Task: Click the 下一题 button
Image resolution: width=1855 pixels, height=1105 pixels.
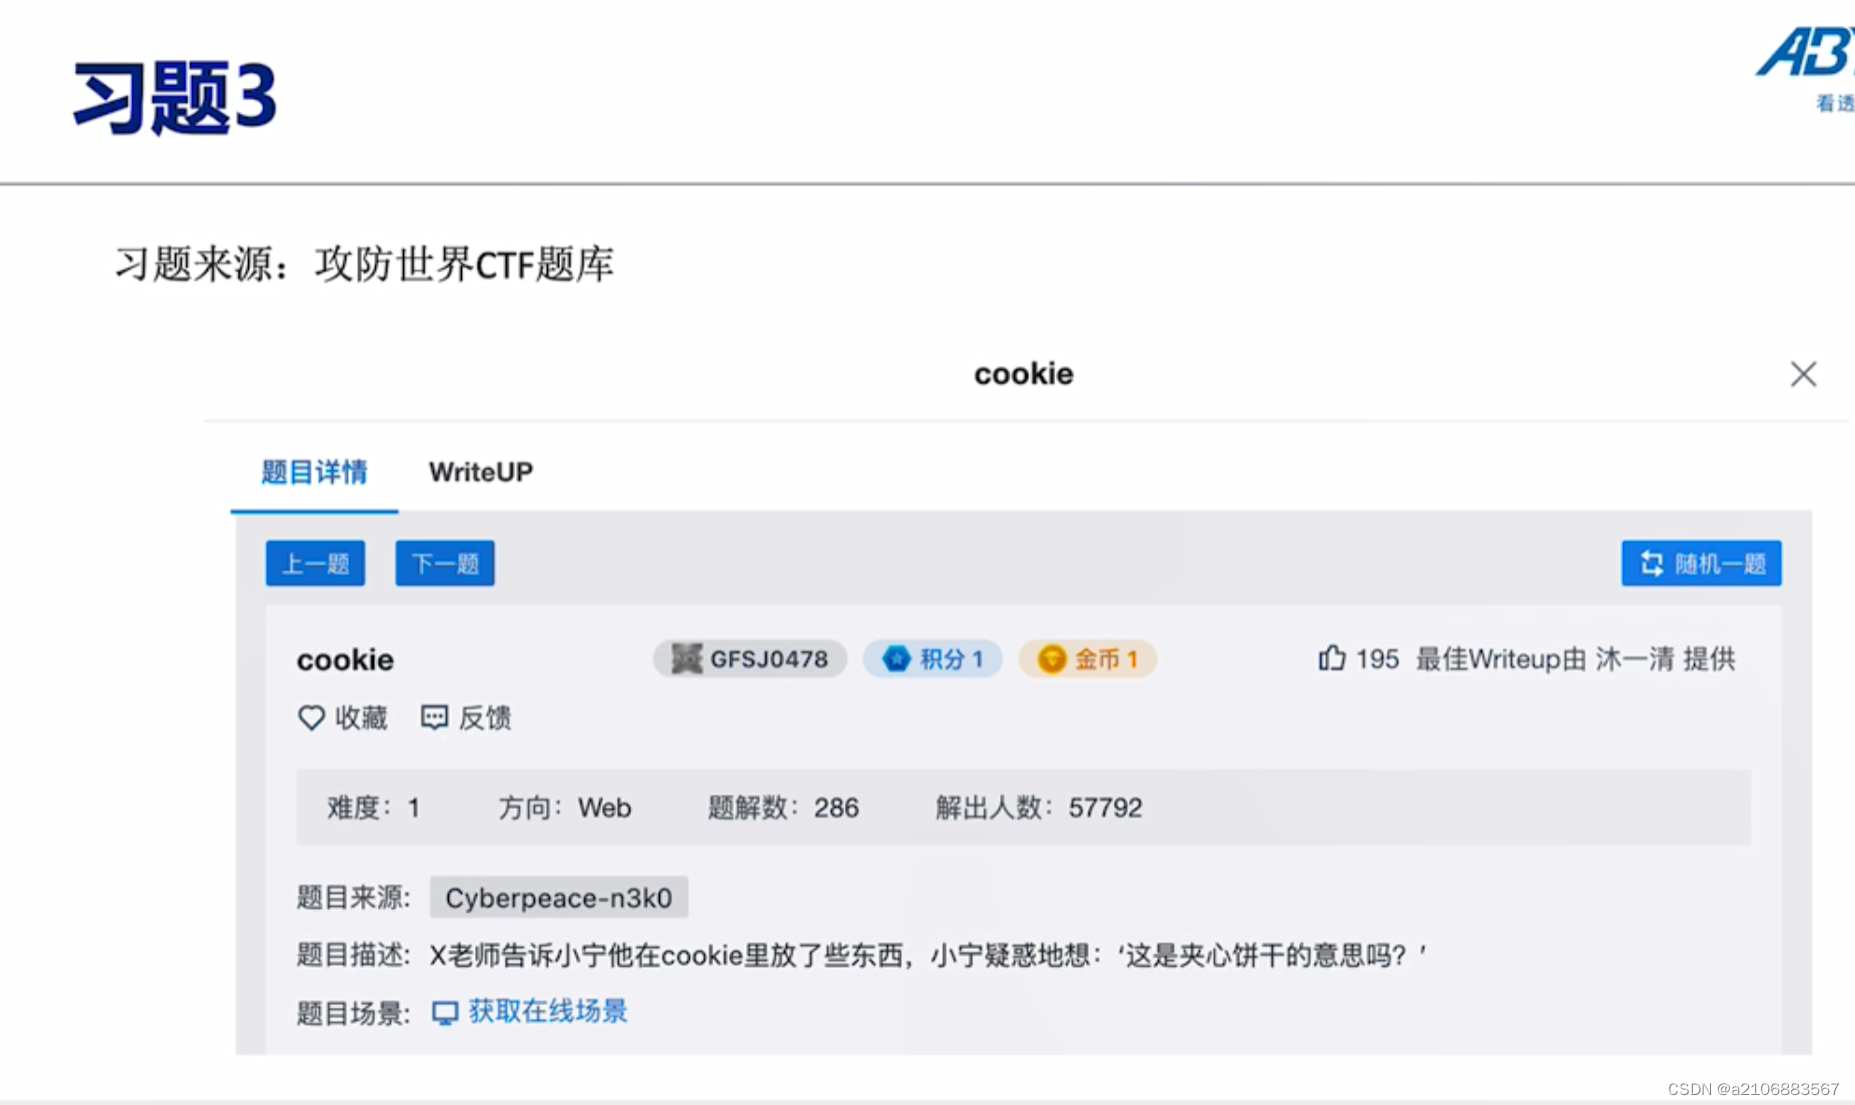Action: [444, 563]
